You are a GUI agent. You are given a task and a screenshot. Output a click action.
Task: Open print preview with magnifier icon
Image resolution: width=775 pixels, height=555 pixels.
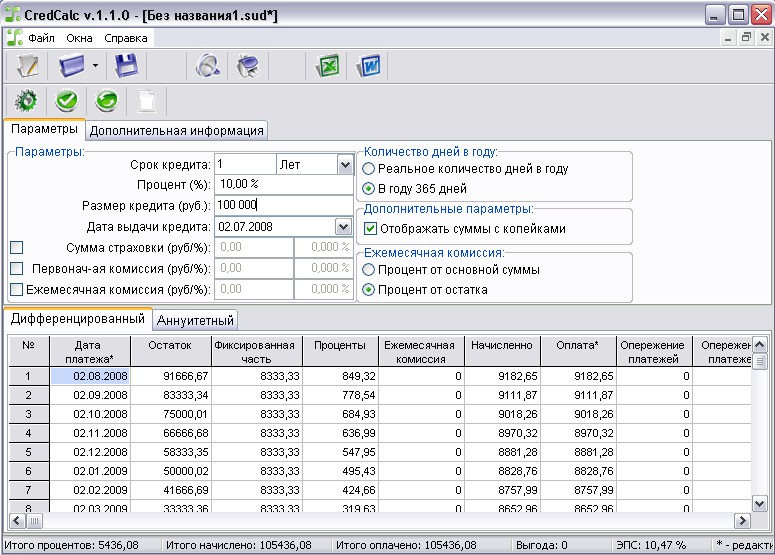[x=207, y=67]
